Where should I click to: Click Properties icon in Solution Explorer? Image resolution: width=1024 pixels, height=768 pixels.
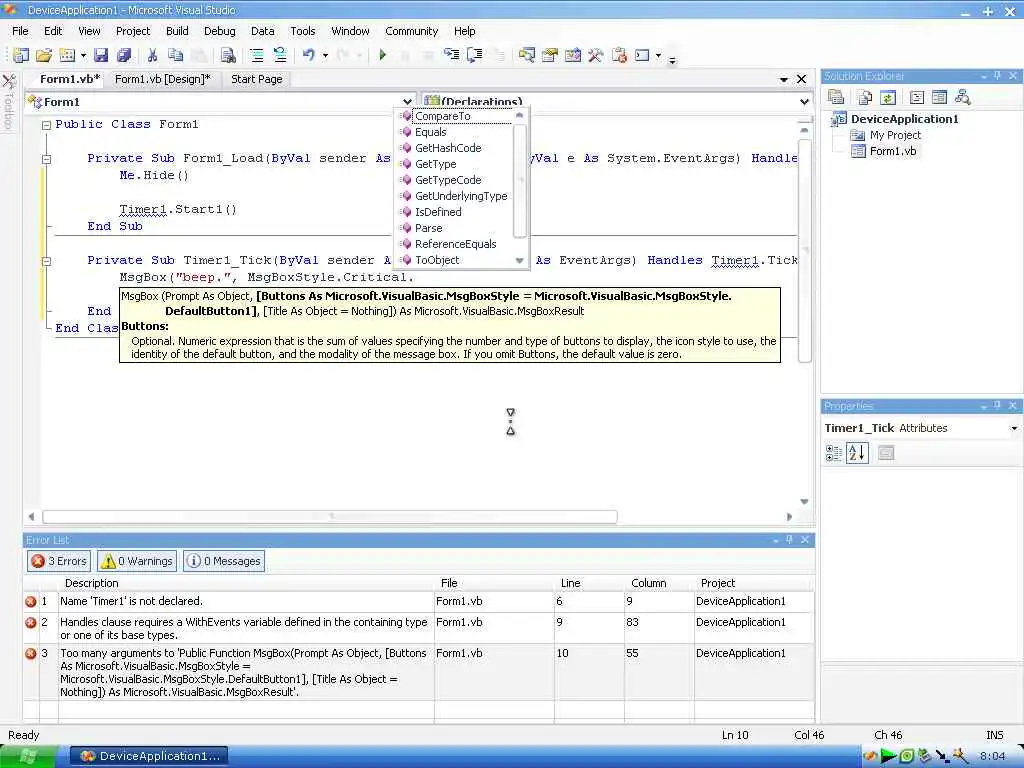(836, 97)
